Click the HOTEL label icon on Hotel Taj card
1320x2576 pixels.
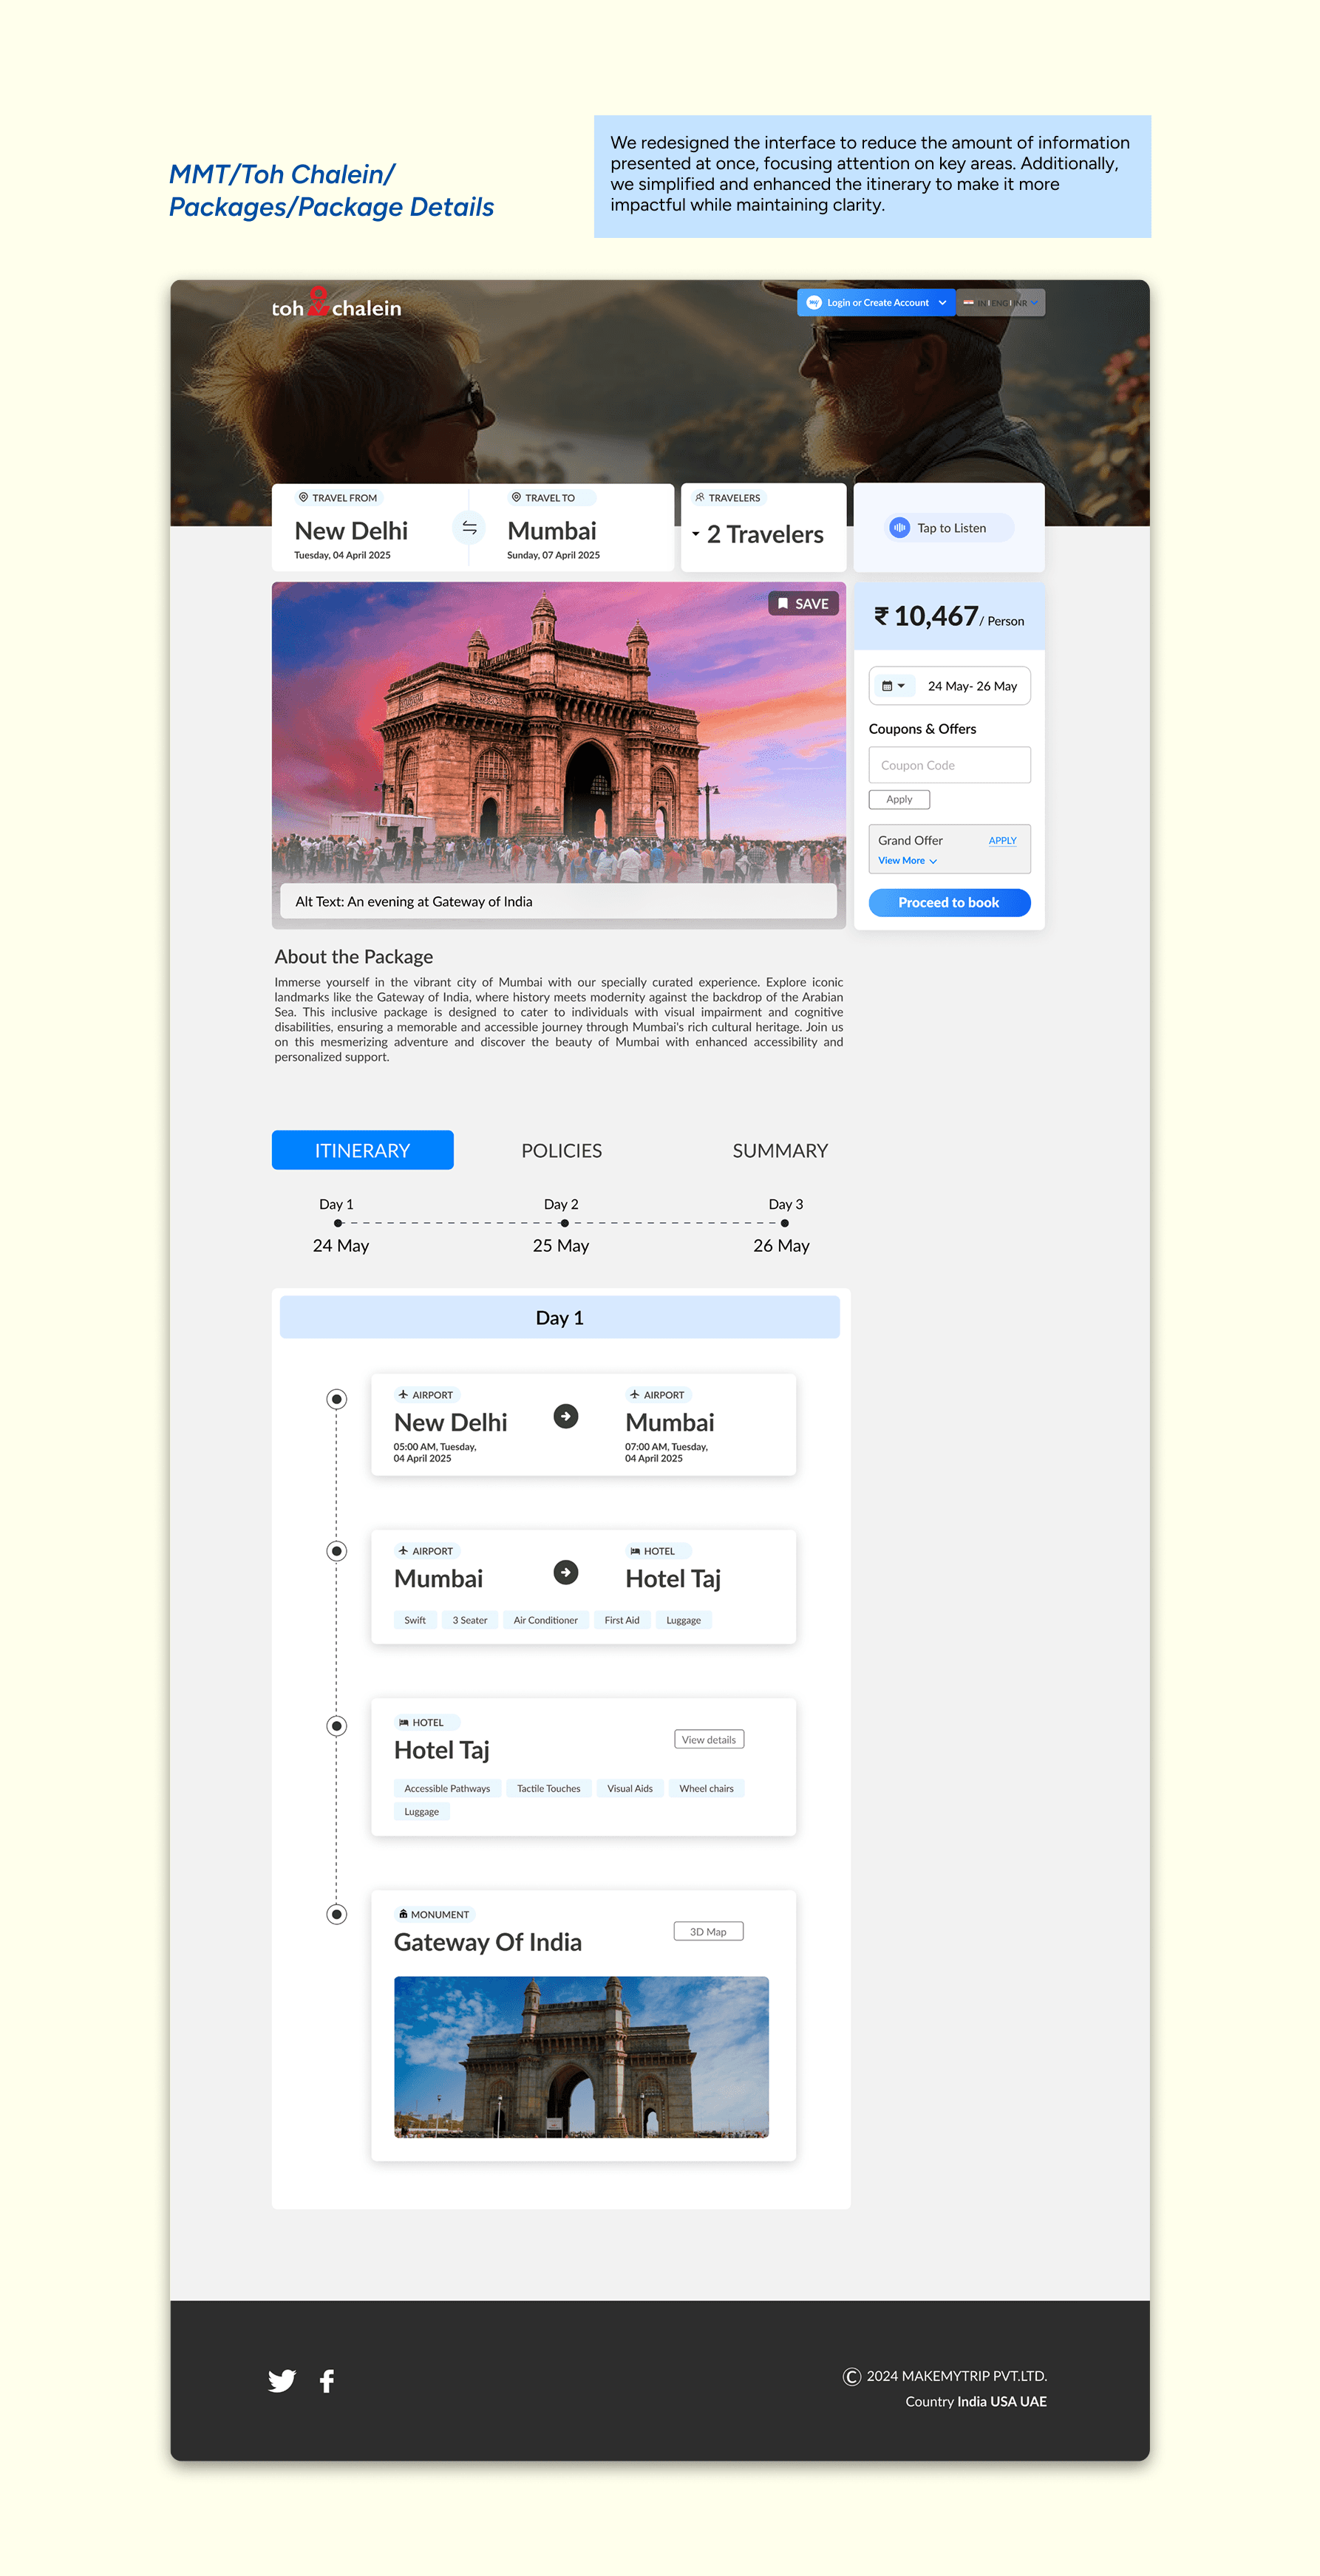[x=403, y=1722]
